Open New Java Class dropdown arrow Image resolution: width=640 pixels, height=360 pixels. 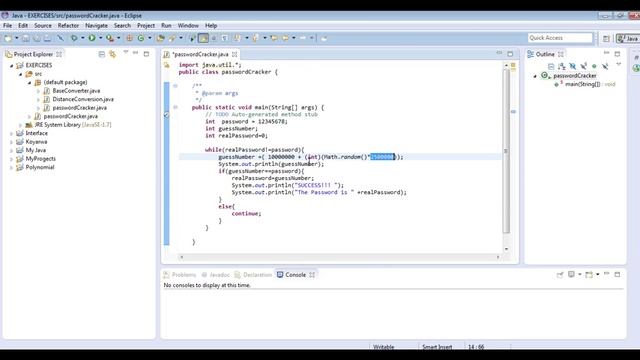[149, 38]
